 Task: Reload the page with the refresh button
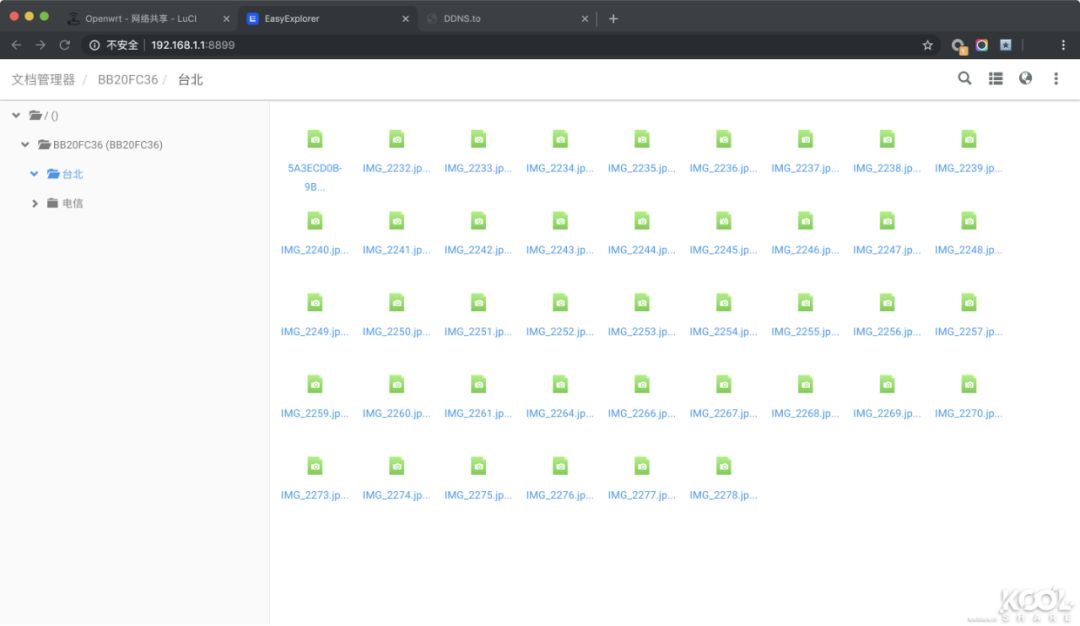click(x=65, y=45)
